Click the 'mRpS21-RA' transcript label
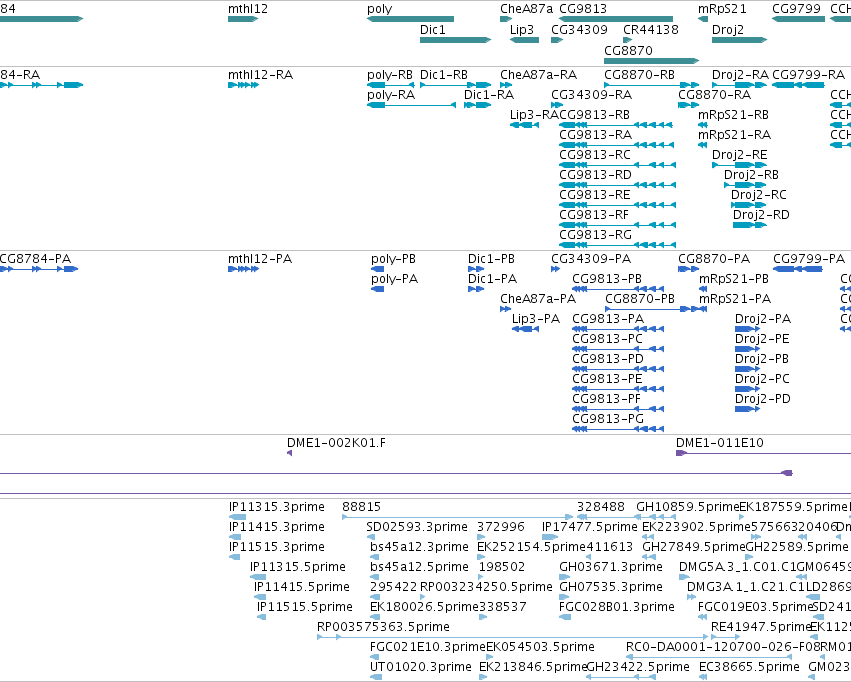Image resolution: width=851 pixels, height=682 pixels. pyautogui.click(x=734, y=135)
